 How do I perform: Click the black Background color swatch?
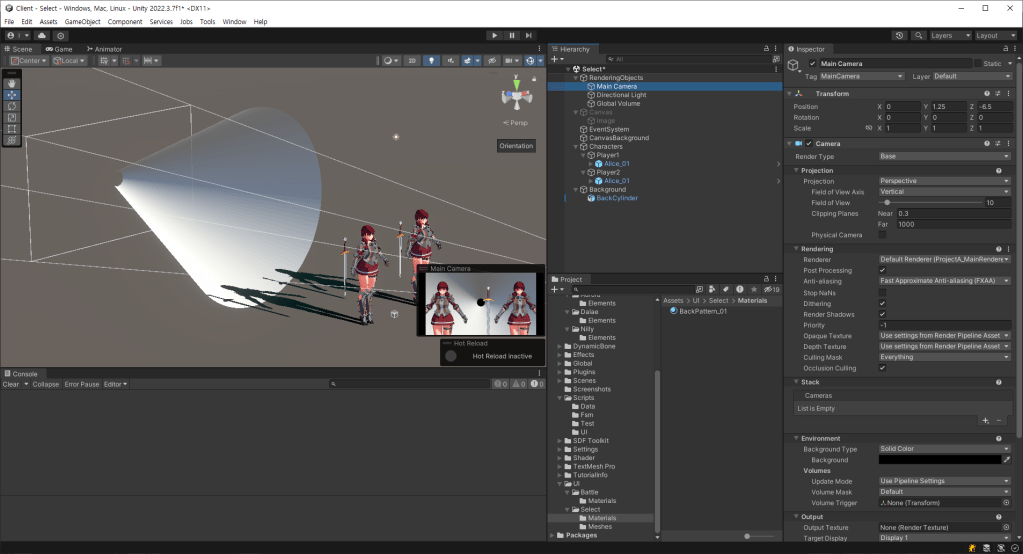939,460
